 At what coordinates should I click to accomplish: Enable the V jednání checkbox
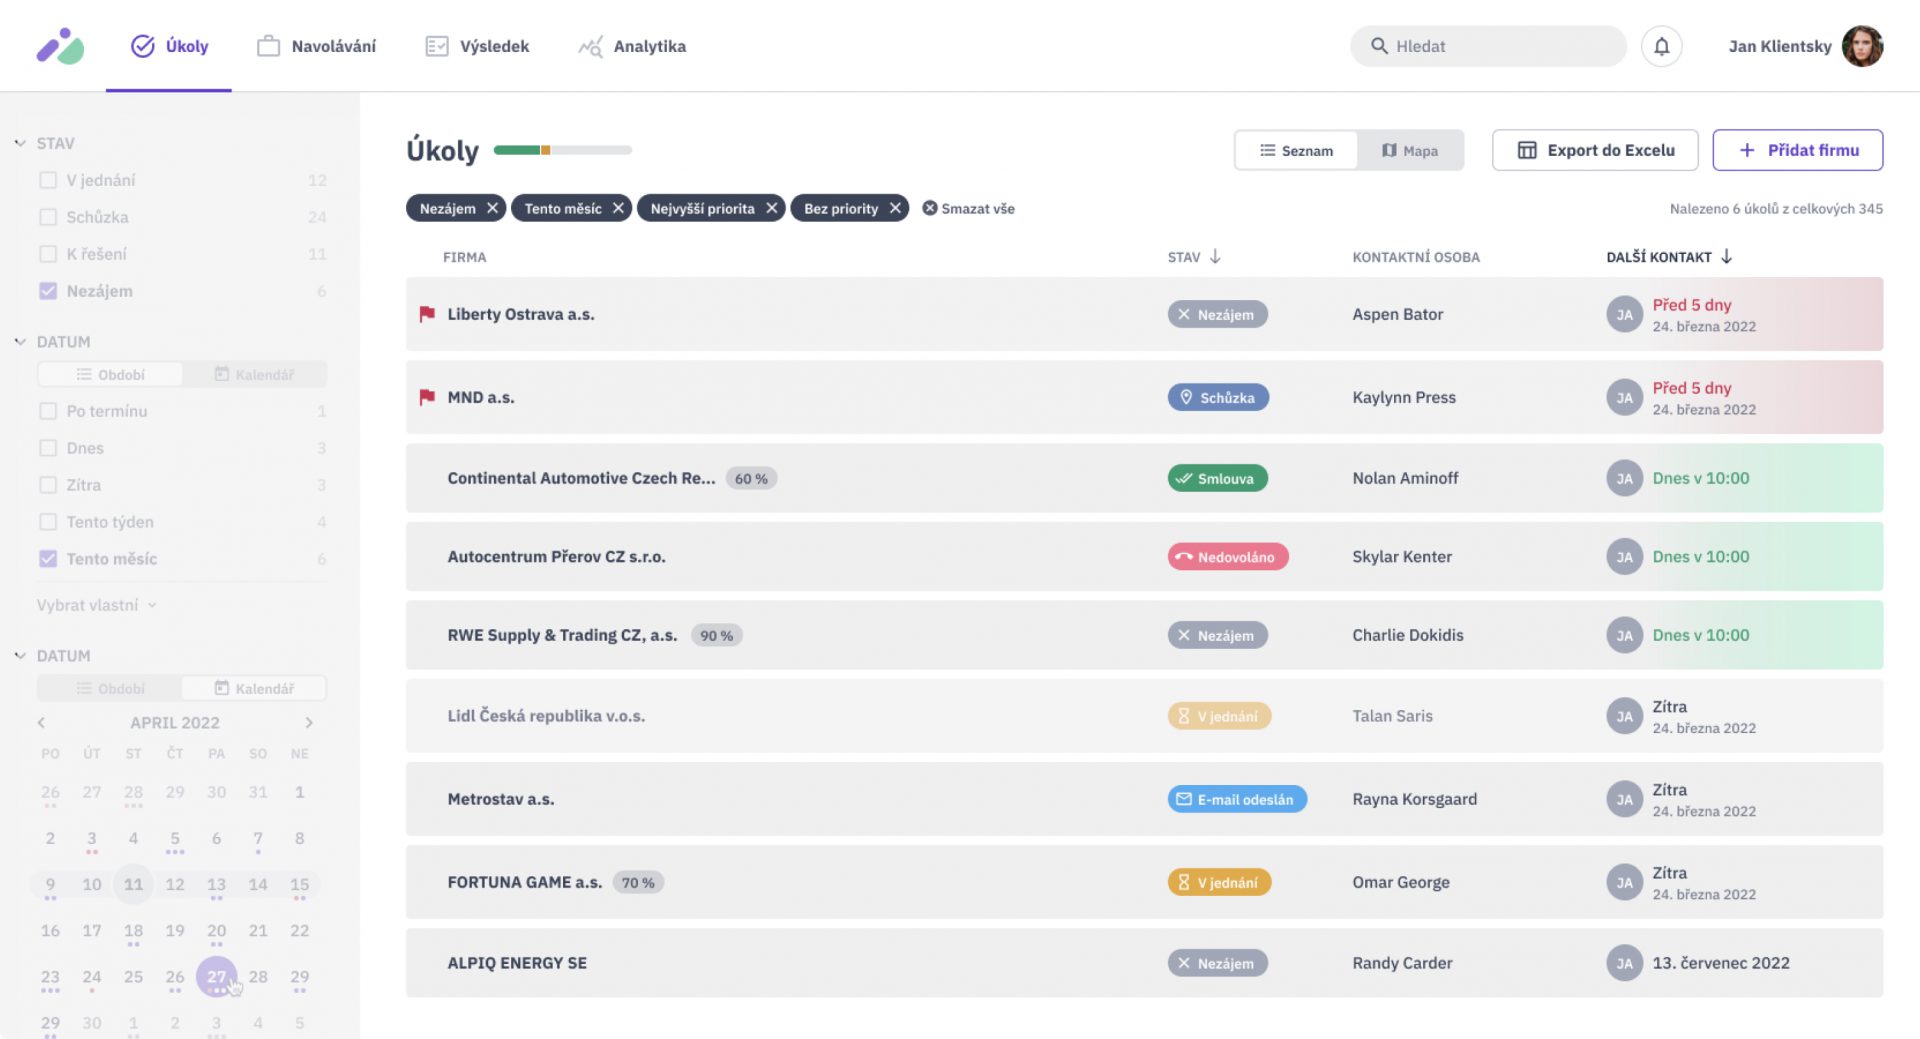pyautogui.click(x=48, y=180)
